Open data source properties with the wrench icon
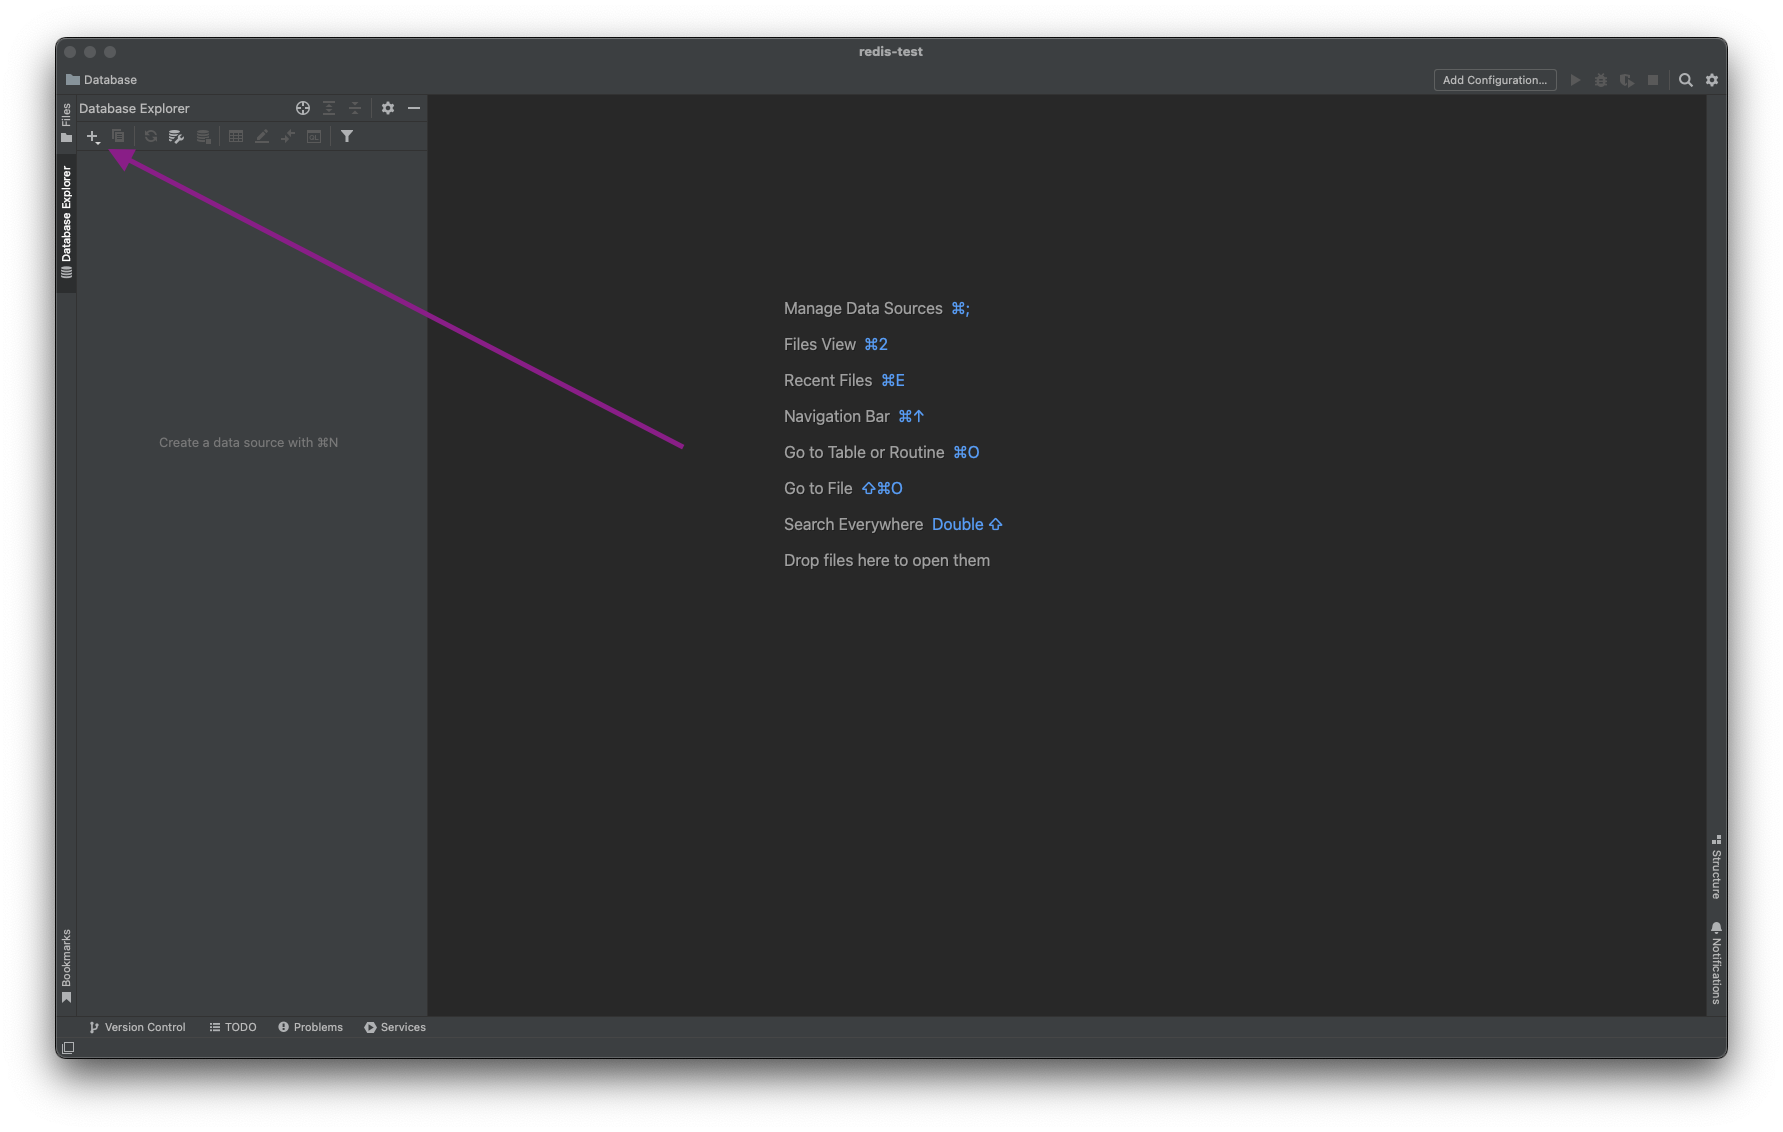The height and width of the screenshot is (1132, 1783). (176, 136)
